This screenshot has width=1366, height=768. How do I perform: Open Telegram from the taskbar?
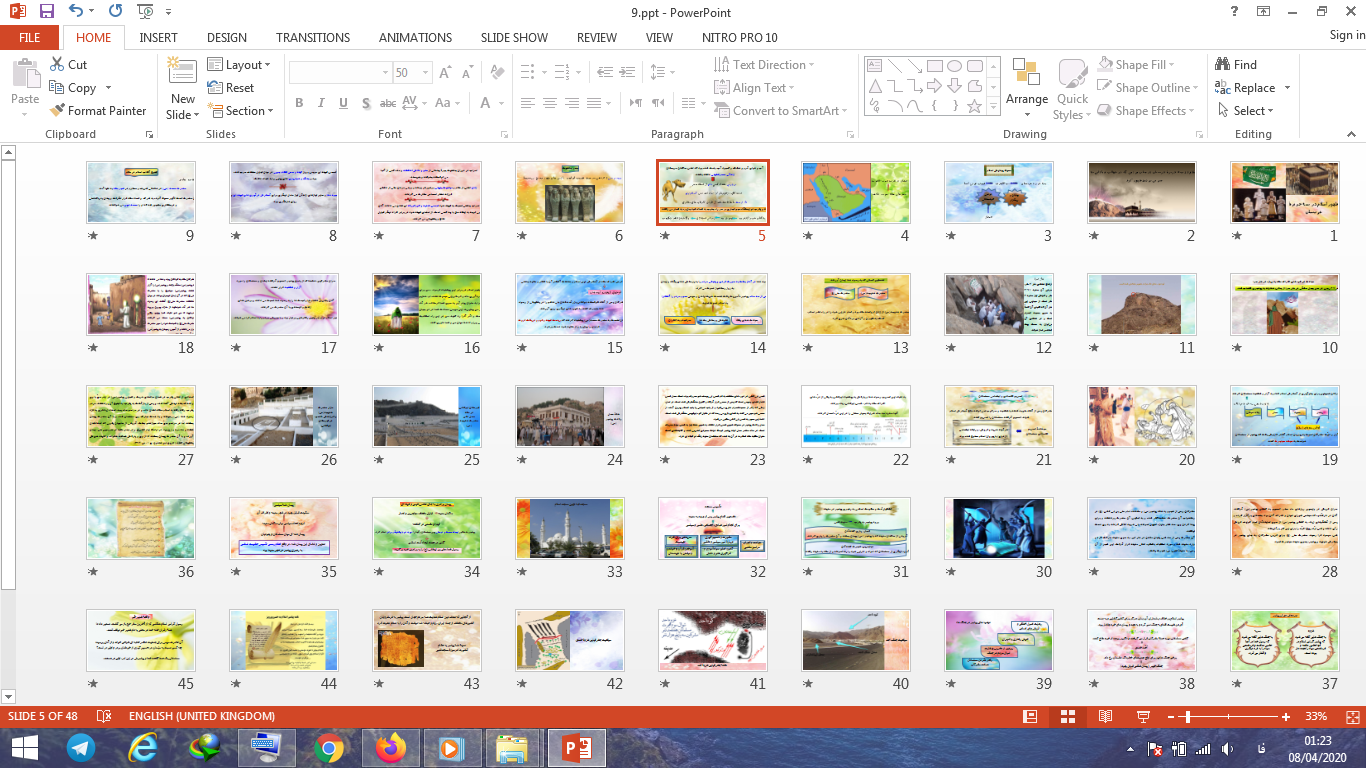pyautogui.click(x=81, y=747)
